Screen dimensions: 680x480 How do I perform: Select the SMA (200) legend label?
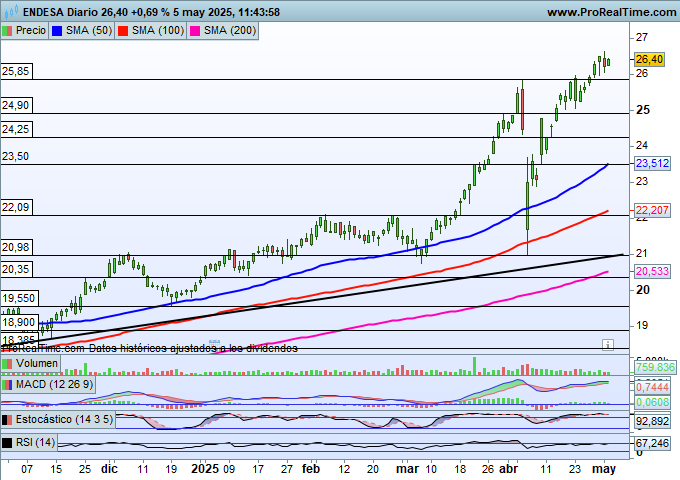[230, 30]
